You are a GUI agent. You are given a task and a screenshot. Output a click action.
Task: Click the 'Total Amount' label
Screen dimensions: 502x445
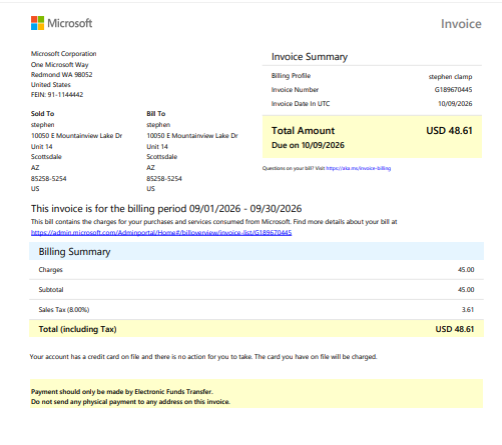(x=303, y=131)
